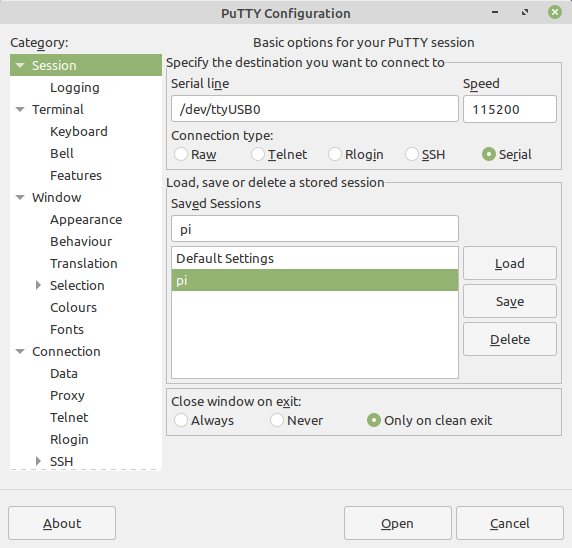
Task: Open the Data settings
Action: (64, 374)
